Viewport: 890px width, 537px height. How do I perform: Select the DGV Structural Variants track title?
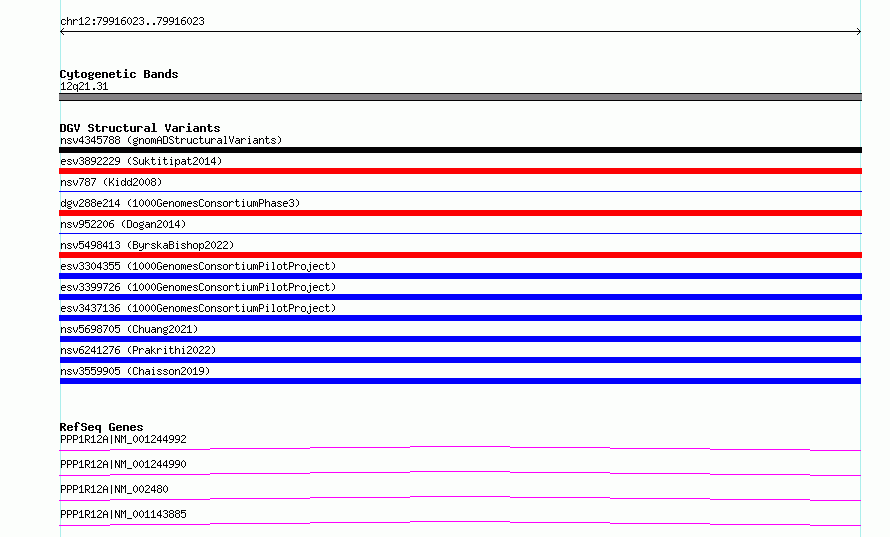140,128
